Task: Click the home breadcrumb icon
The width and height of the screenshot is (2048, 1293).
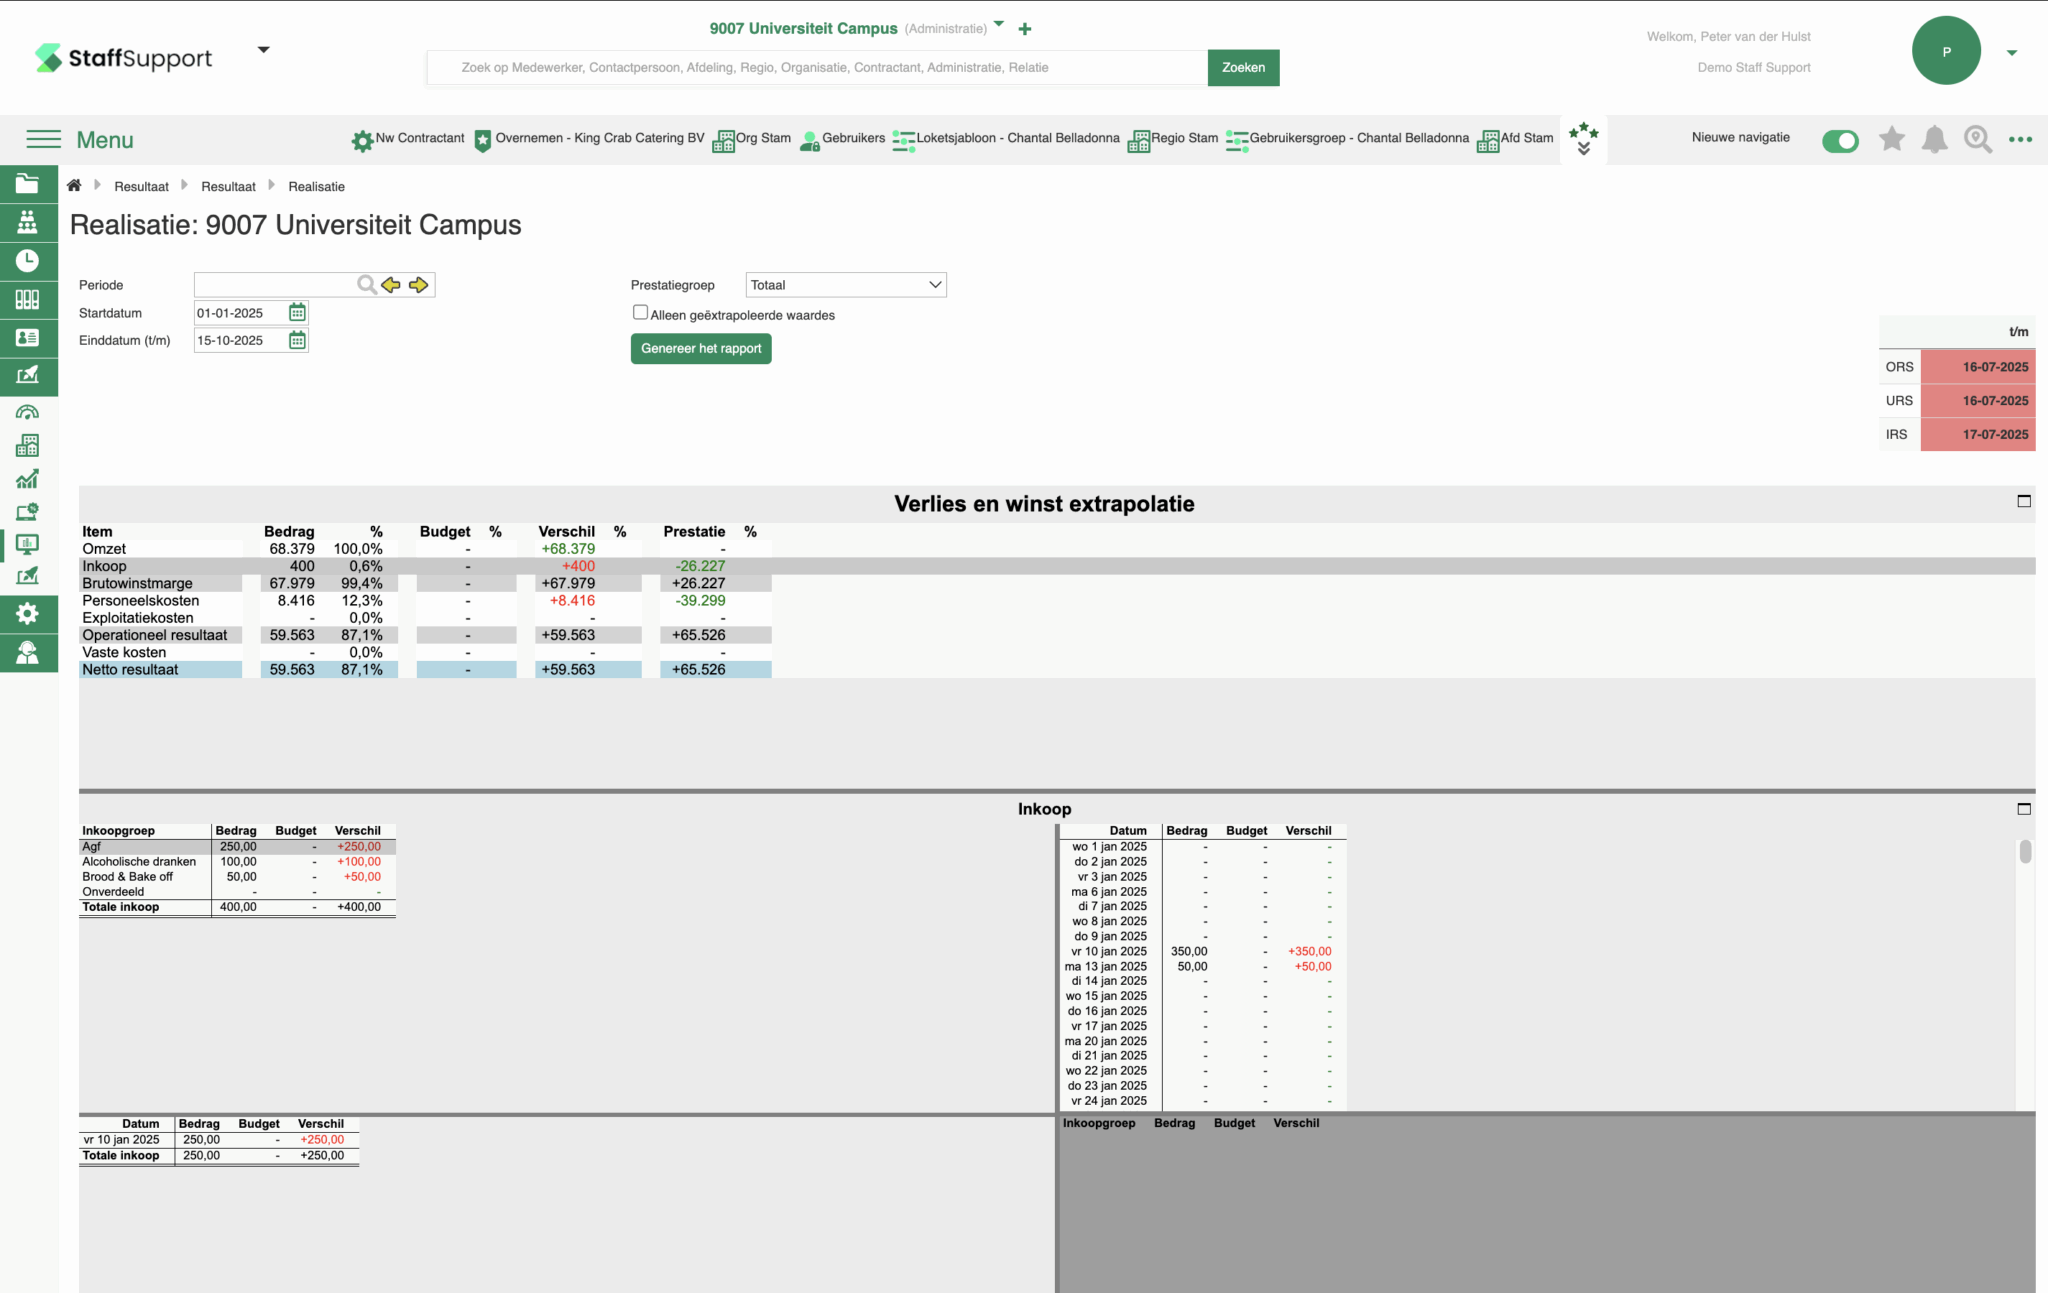Action: pyautogui.click(x=74, y=186)
